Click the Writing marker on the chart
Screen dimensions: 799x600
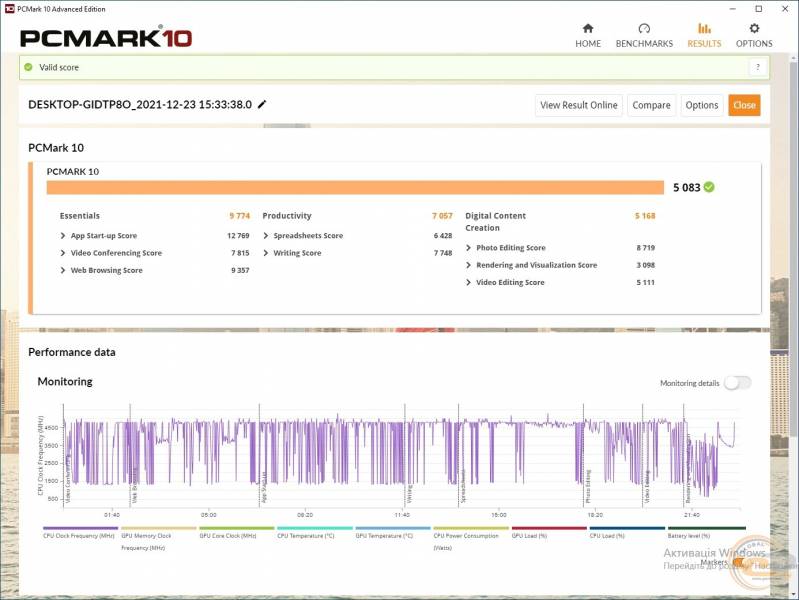(409, 494)
